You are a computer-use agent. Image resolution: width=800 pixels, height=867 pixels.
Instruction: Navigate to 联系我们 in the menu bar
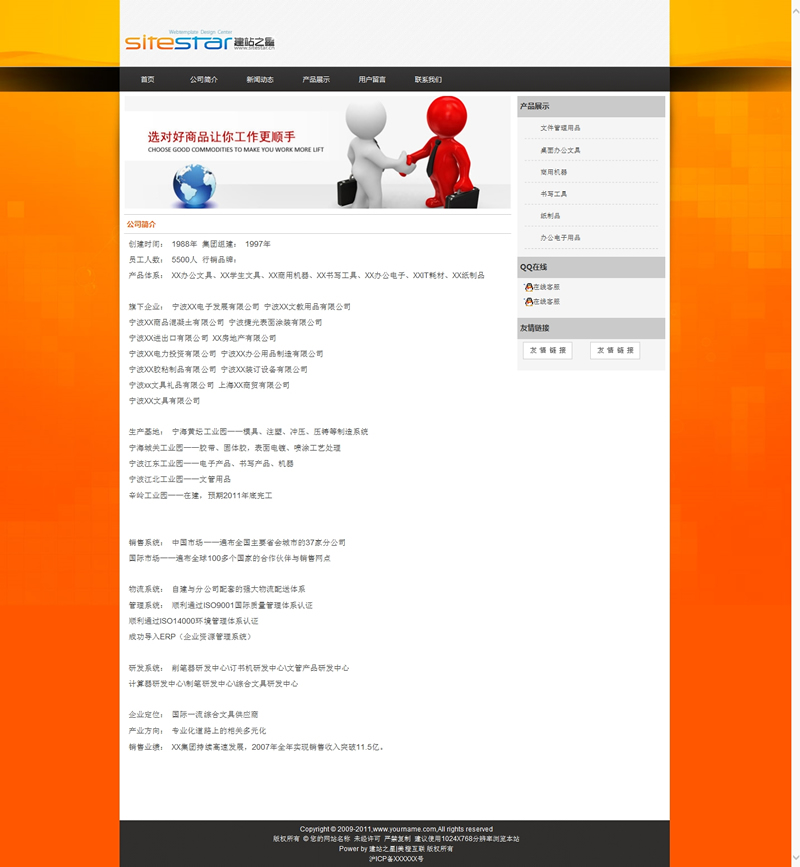point(428,79)
